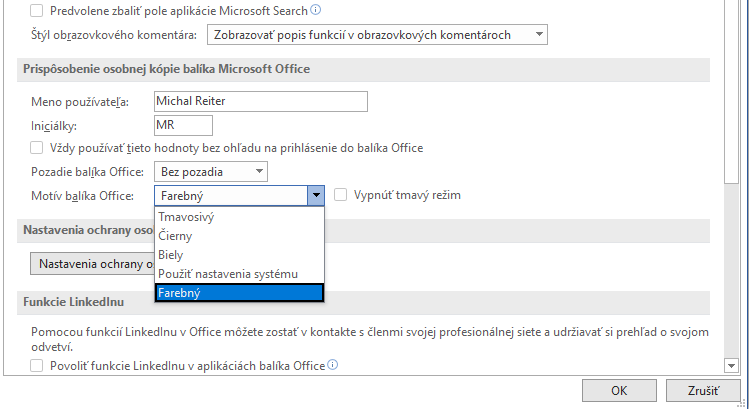Screen dimensions: 749x409
Task: Enable 'Predvolene zbaliť pole aplikácie Microsoft Search' checkbox
Action: click(x=38, y=11)
